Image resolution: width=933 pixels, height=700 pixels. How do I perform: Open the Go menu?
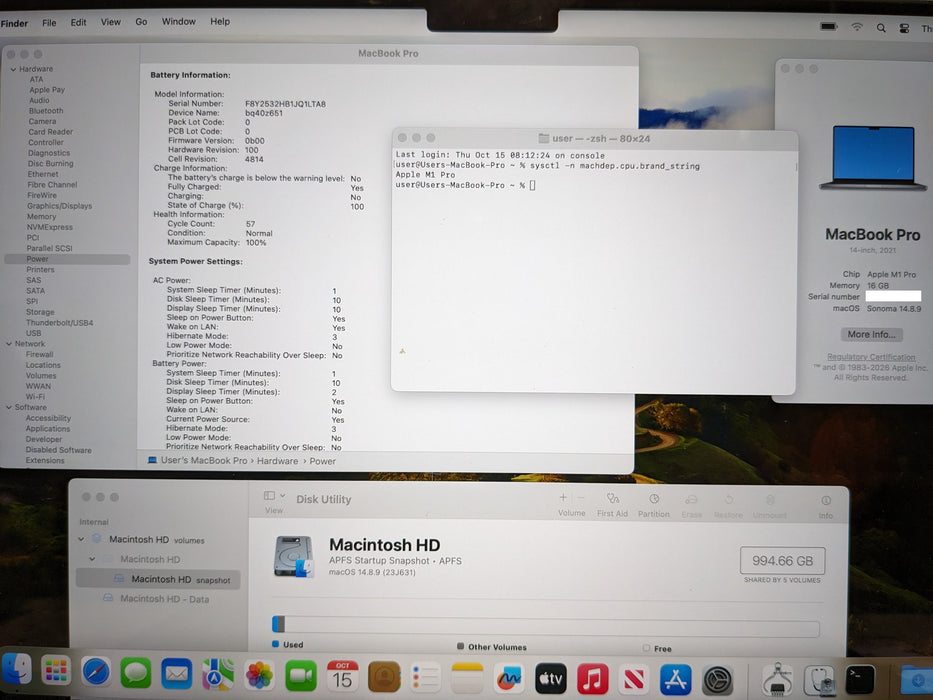click(141, 21)
